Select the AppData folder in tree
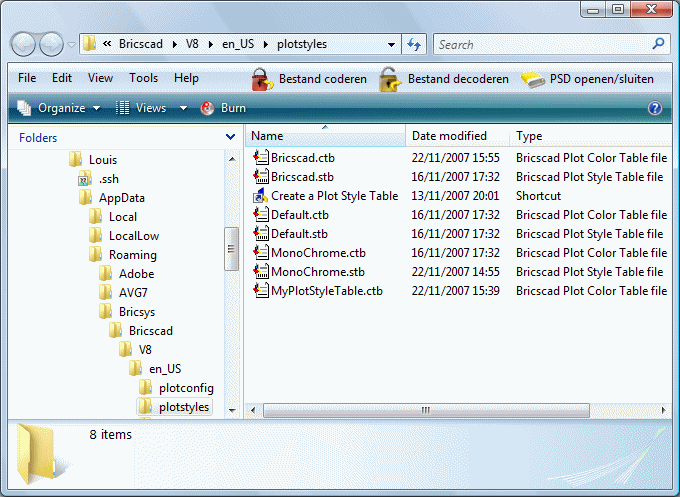This screenshot has width=680, height=497. (122, 198)
